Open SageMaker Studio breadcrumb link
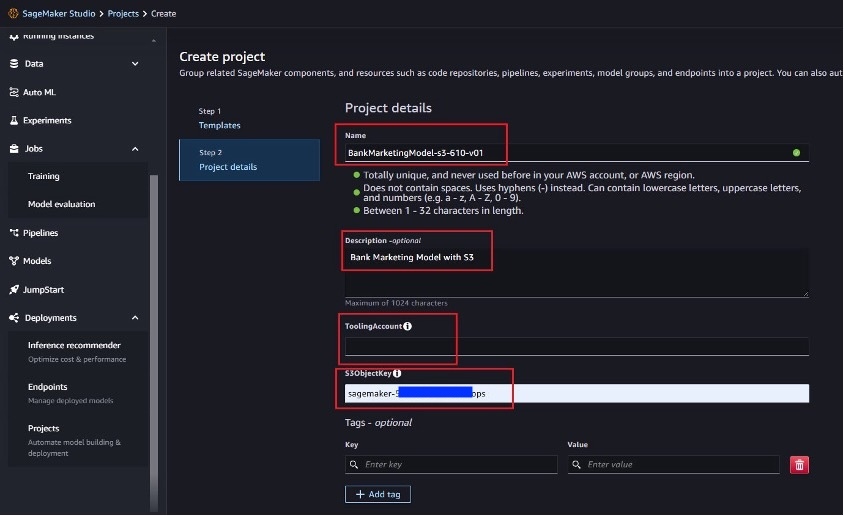 pyautogui.click(x=59, y=13)
